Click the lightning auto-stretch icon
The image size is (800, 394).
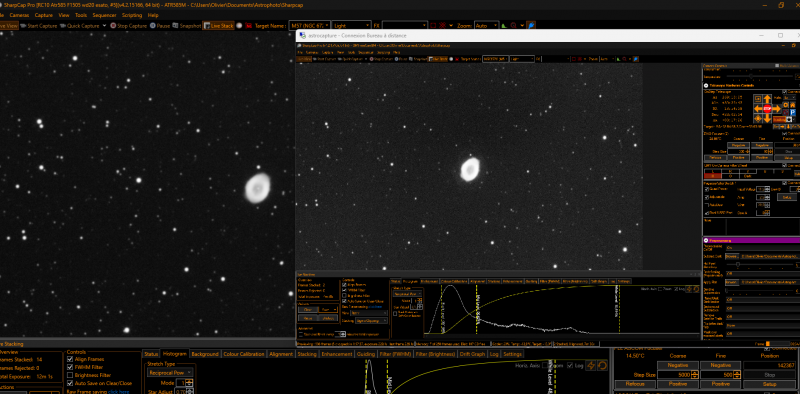click(591, 366)
